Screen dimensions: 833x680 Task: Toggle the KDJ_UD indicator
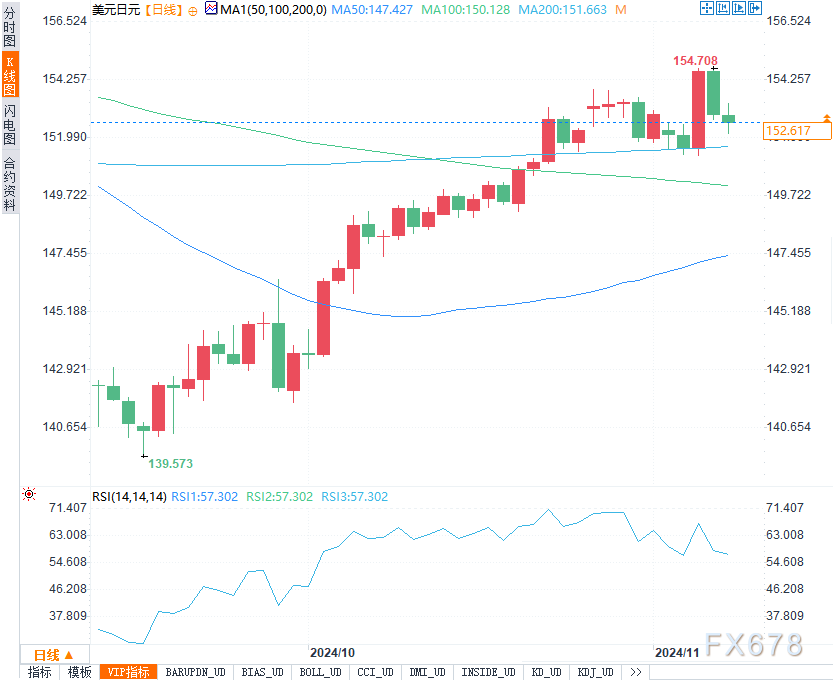[x=596, y=672]
